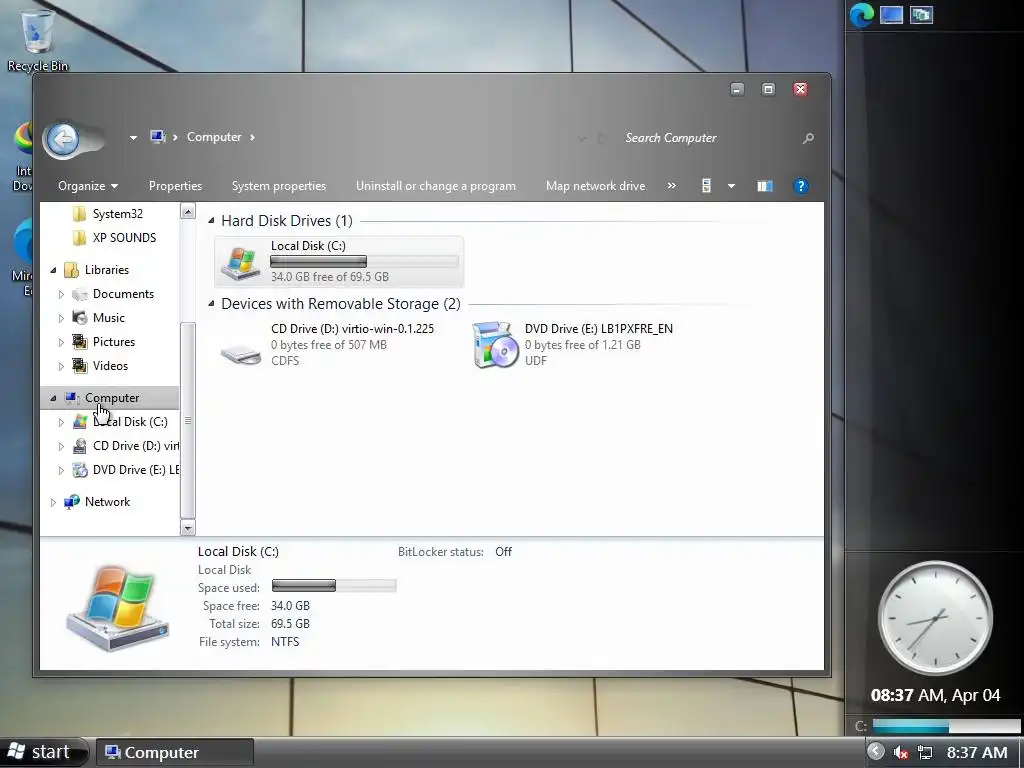Click Properties in the command bar

tap(175, 186)
